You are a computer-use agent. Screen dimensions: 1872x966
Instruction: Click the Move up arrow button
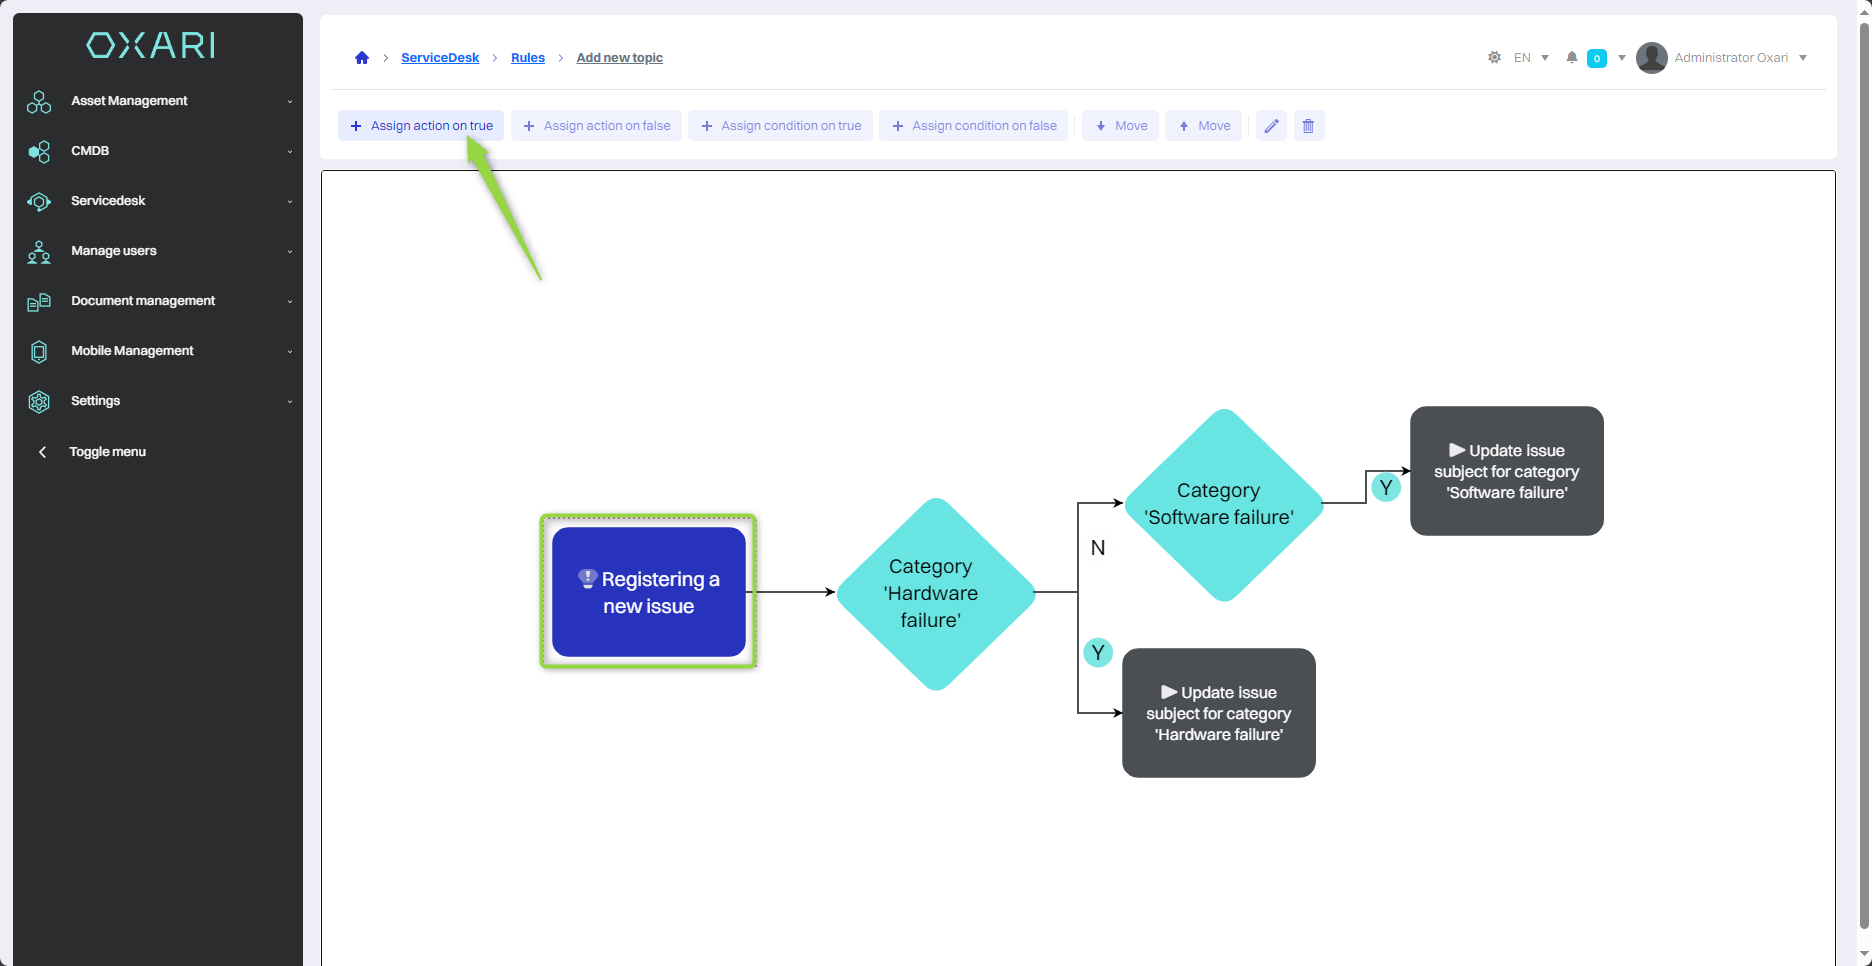point(1204,126)
